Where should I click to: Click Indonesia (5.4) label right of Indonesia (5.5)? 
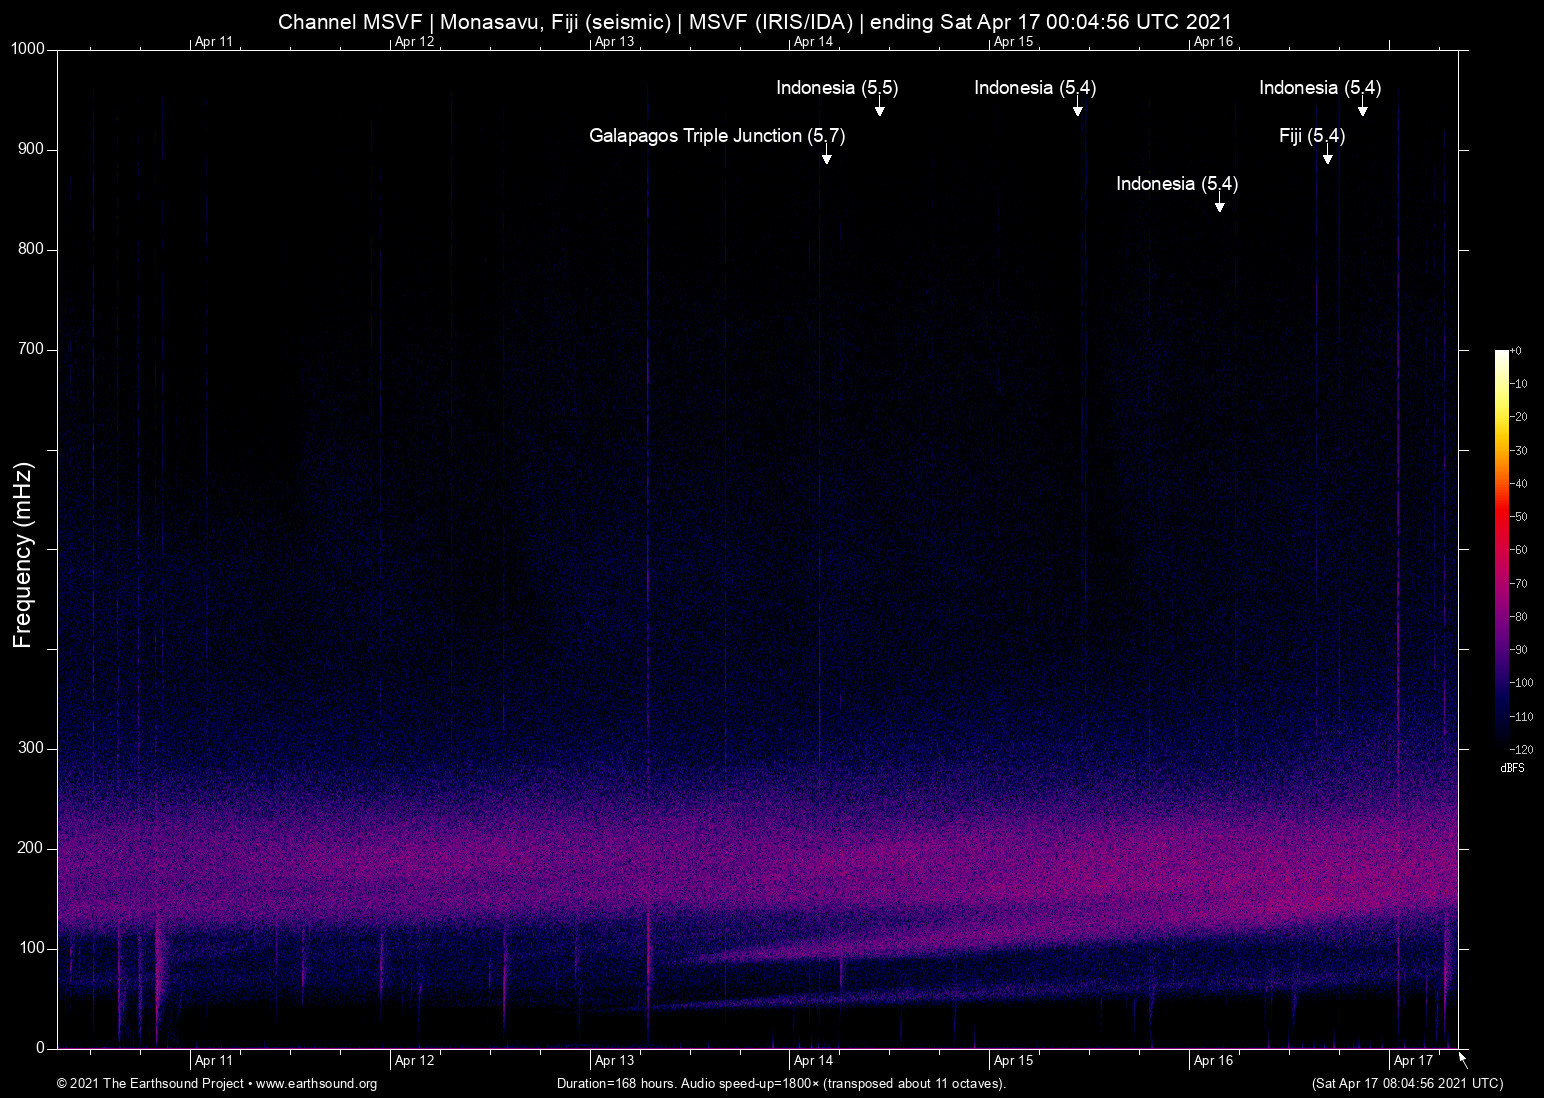(1035, 88)
